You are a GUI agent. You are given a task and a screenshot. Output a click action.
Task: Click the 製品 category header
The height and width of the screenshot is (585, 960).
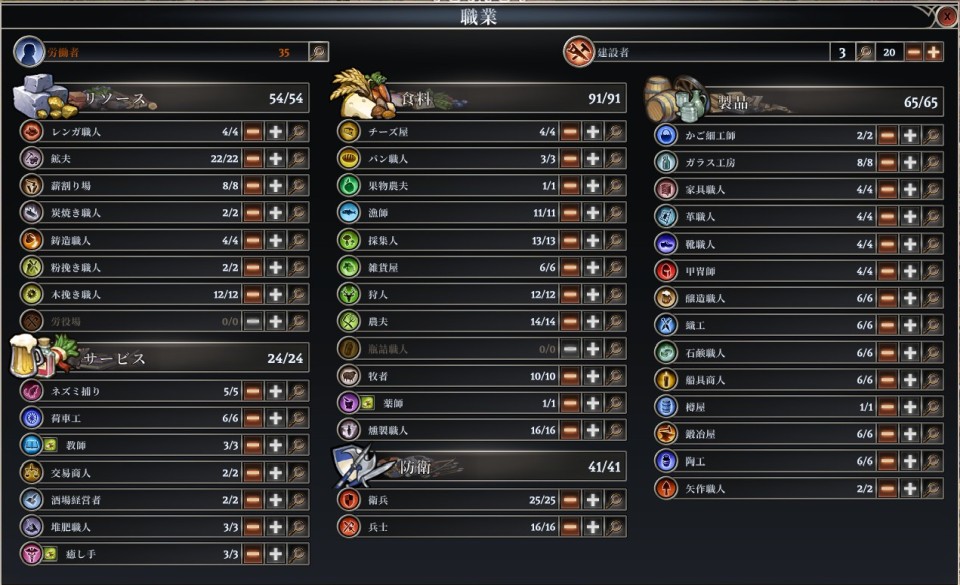795,102
